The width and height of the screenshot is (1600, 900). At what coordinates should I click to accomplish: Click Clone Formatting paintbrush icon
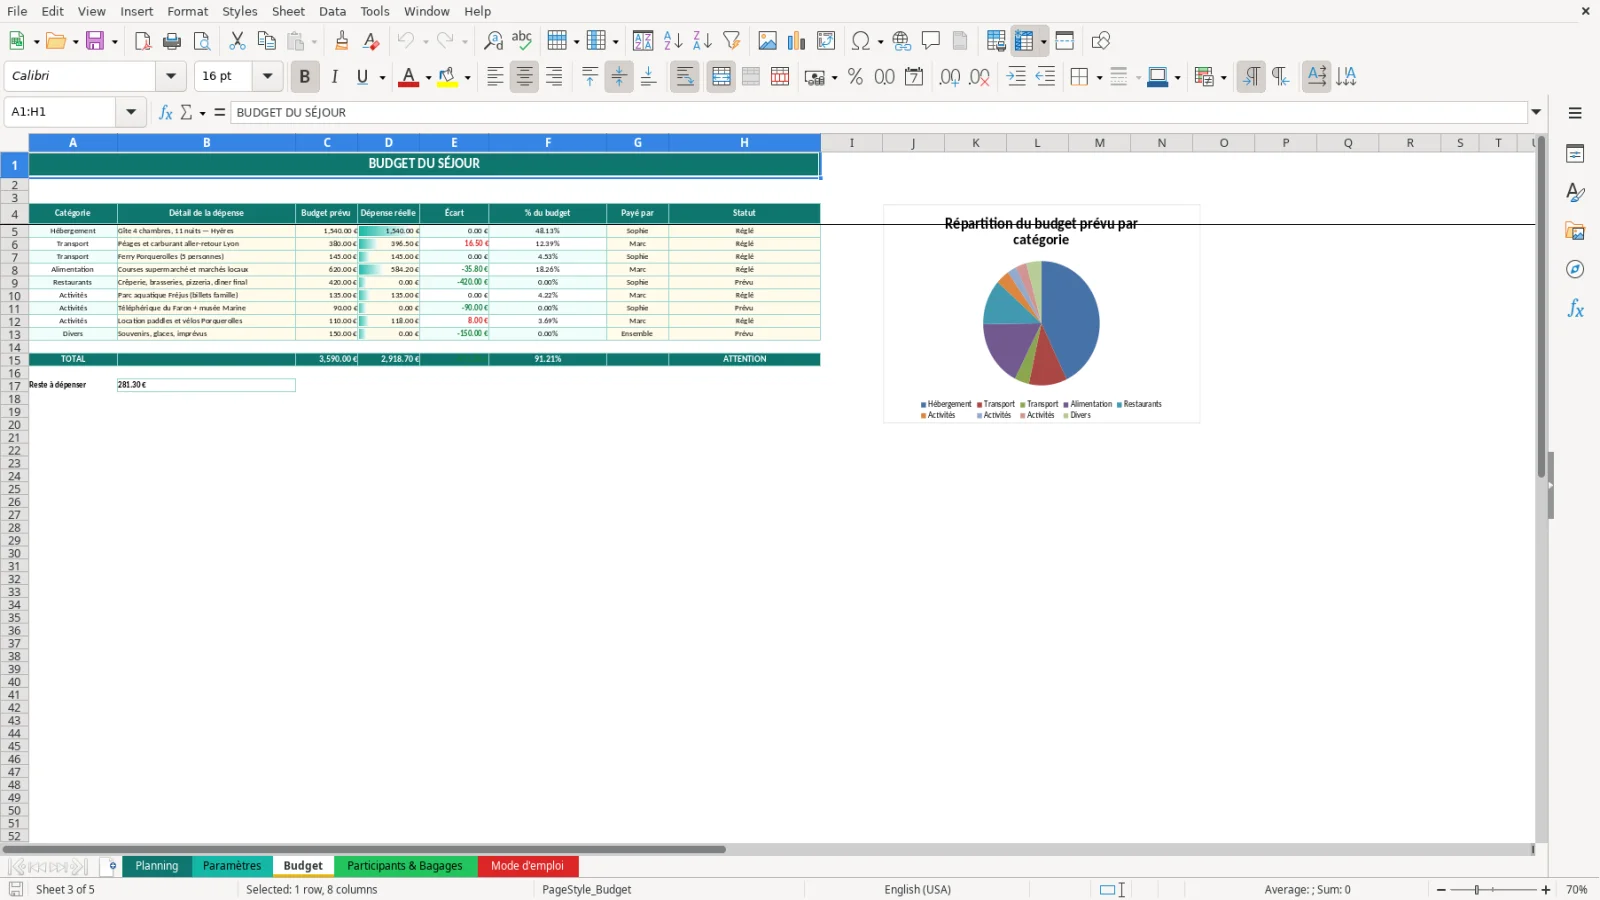pos(342,41)
